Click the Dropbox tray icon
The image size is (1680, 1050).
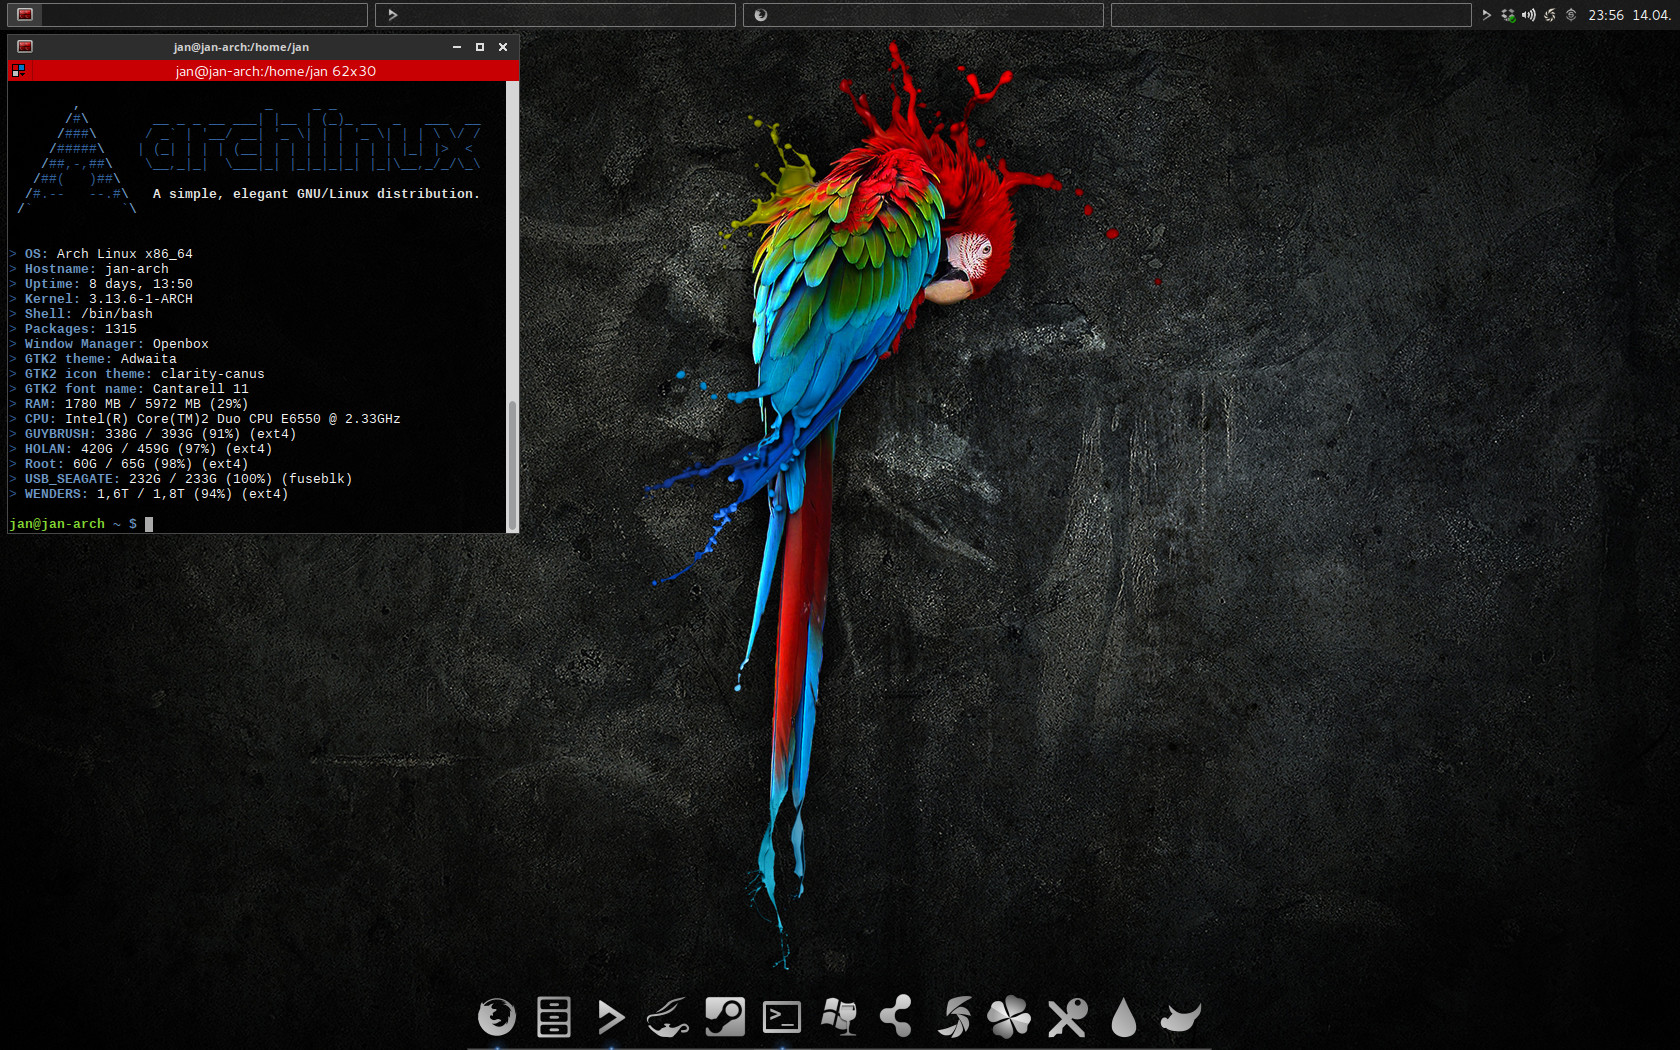click(x=1508, y=15)
